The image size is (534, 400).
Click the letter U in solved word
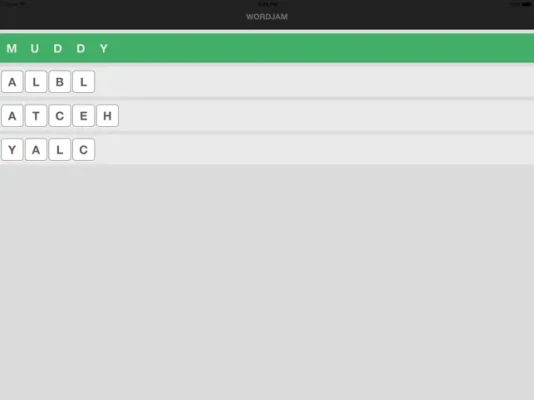34,49
